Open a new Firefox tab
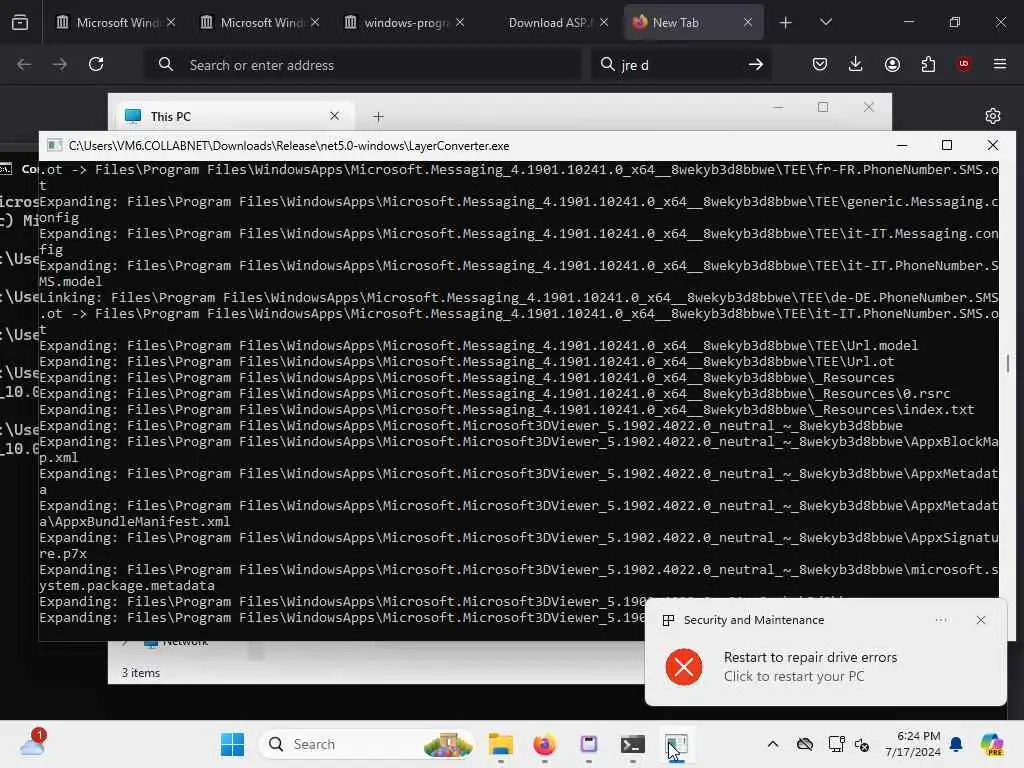1024x768 pixels. tap(786, 23)
